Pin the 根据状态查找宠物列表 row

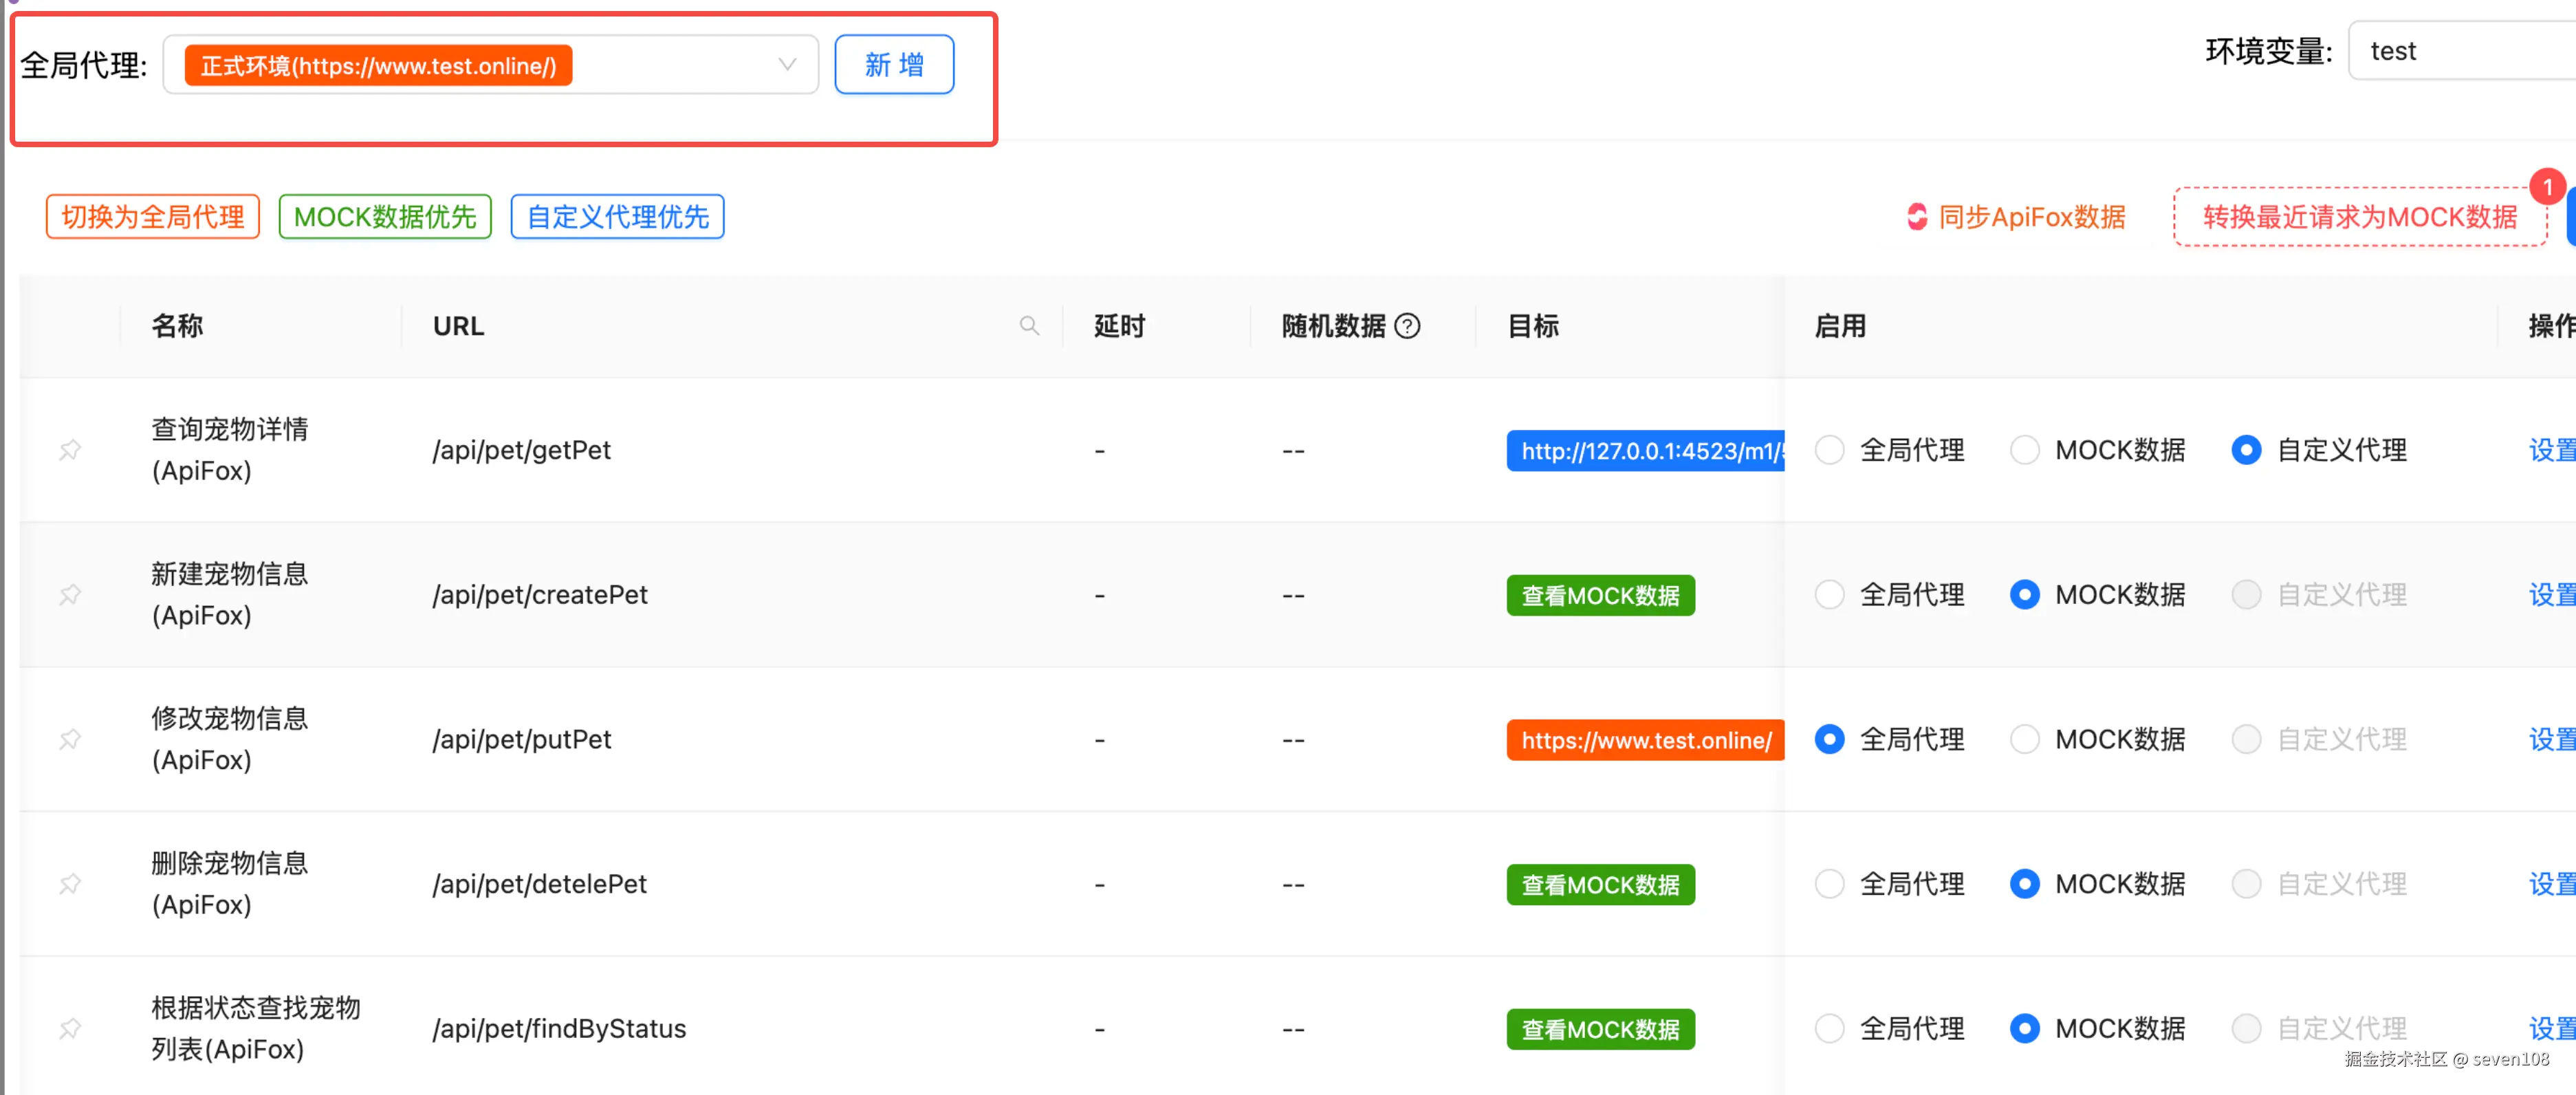(70, 1029)
